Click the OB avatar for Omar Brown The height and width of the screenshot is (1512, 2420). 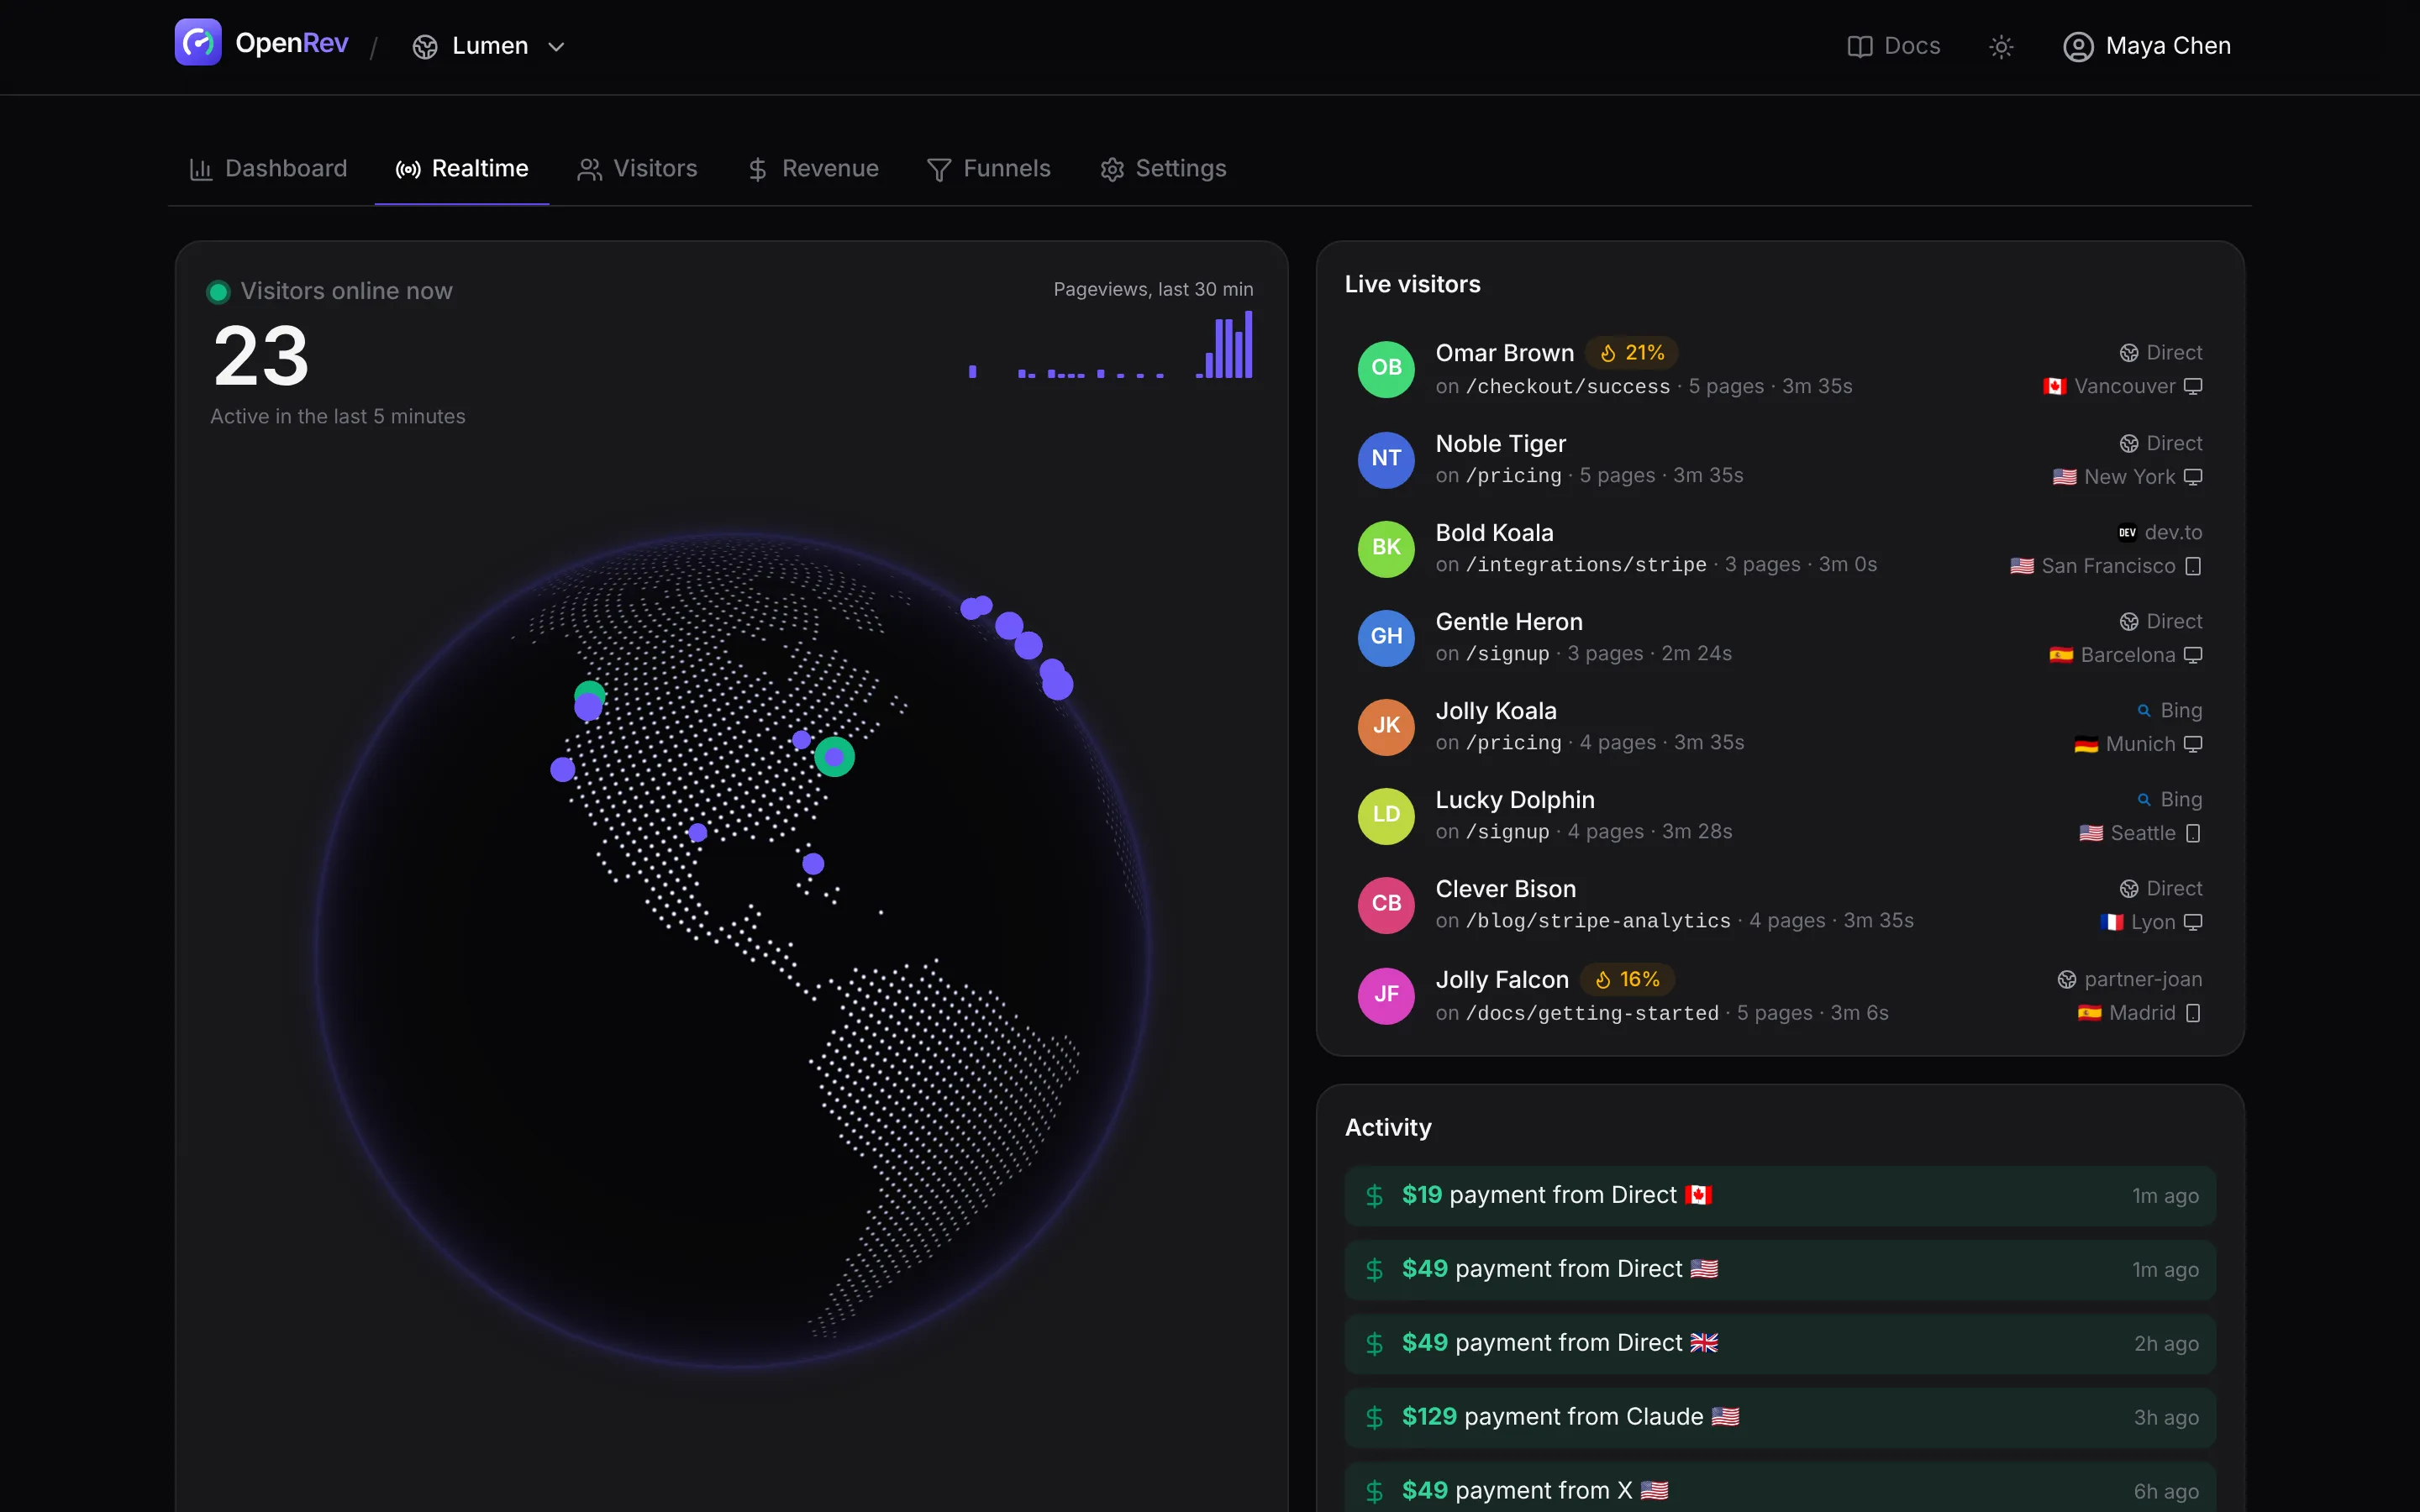tap(1386, 368)
